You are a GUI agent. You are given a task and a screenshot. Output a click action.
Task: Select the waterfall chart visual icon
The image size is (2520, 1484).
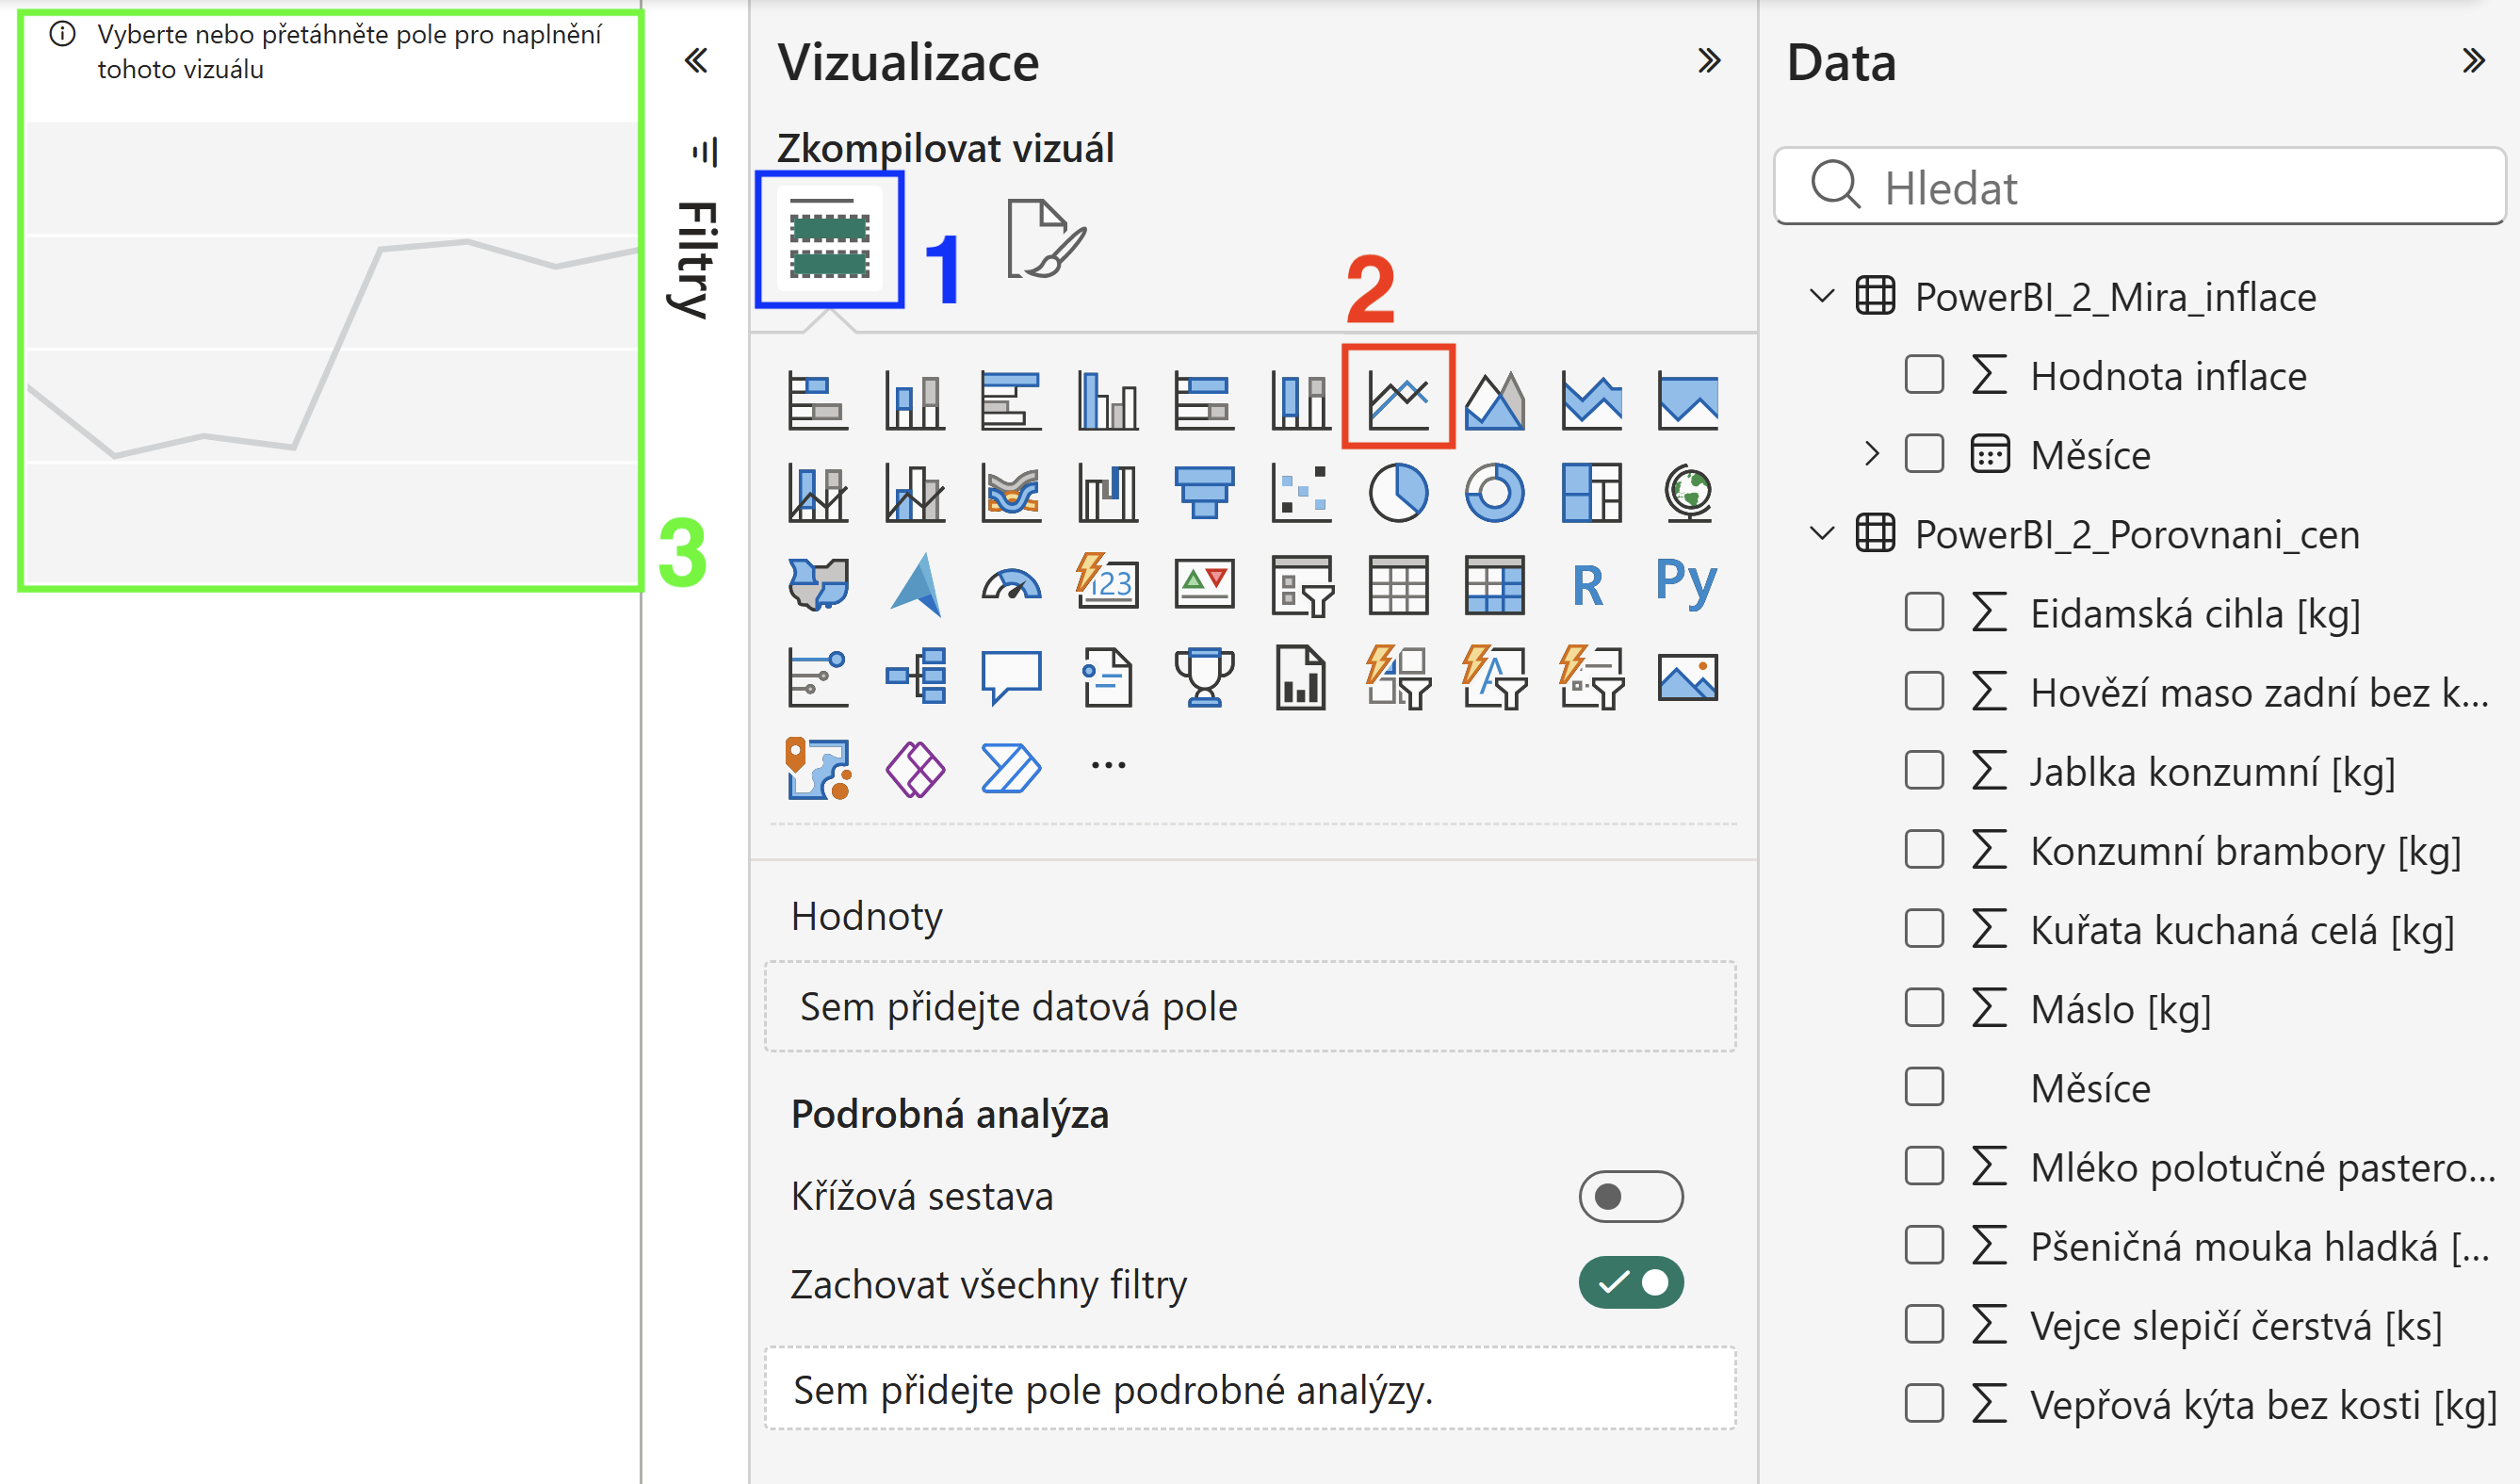tap(1107, 492)
